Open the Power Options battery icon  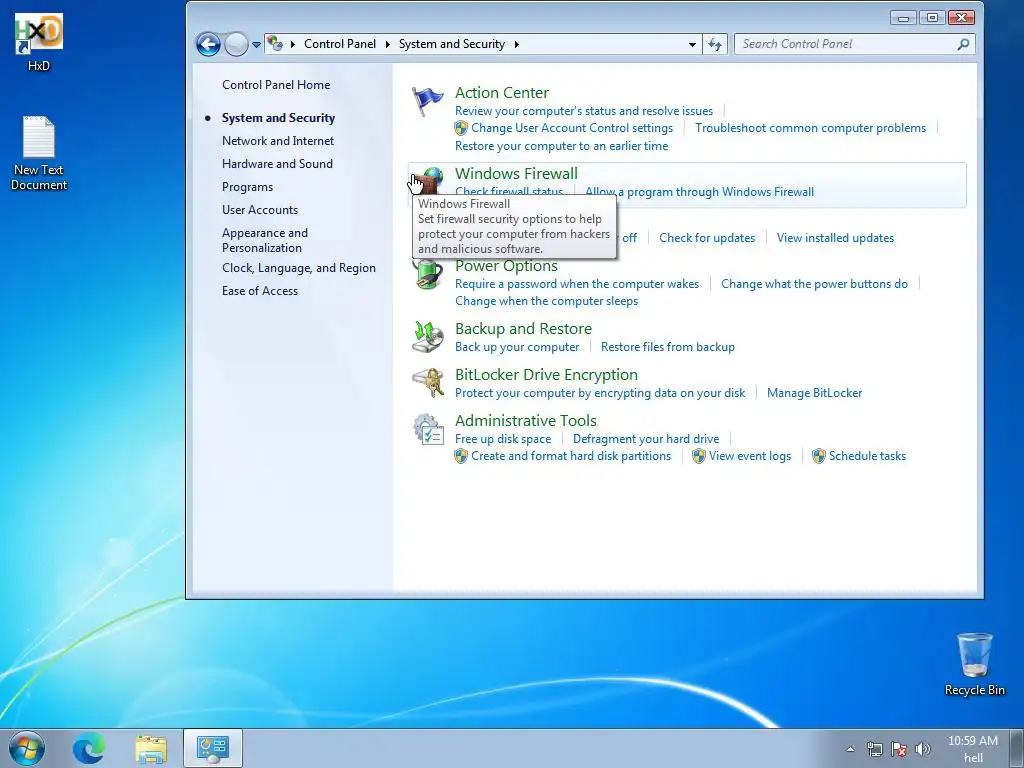(428, 274)
